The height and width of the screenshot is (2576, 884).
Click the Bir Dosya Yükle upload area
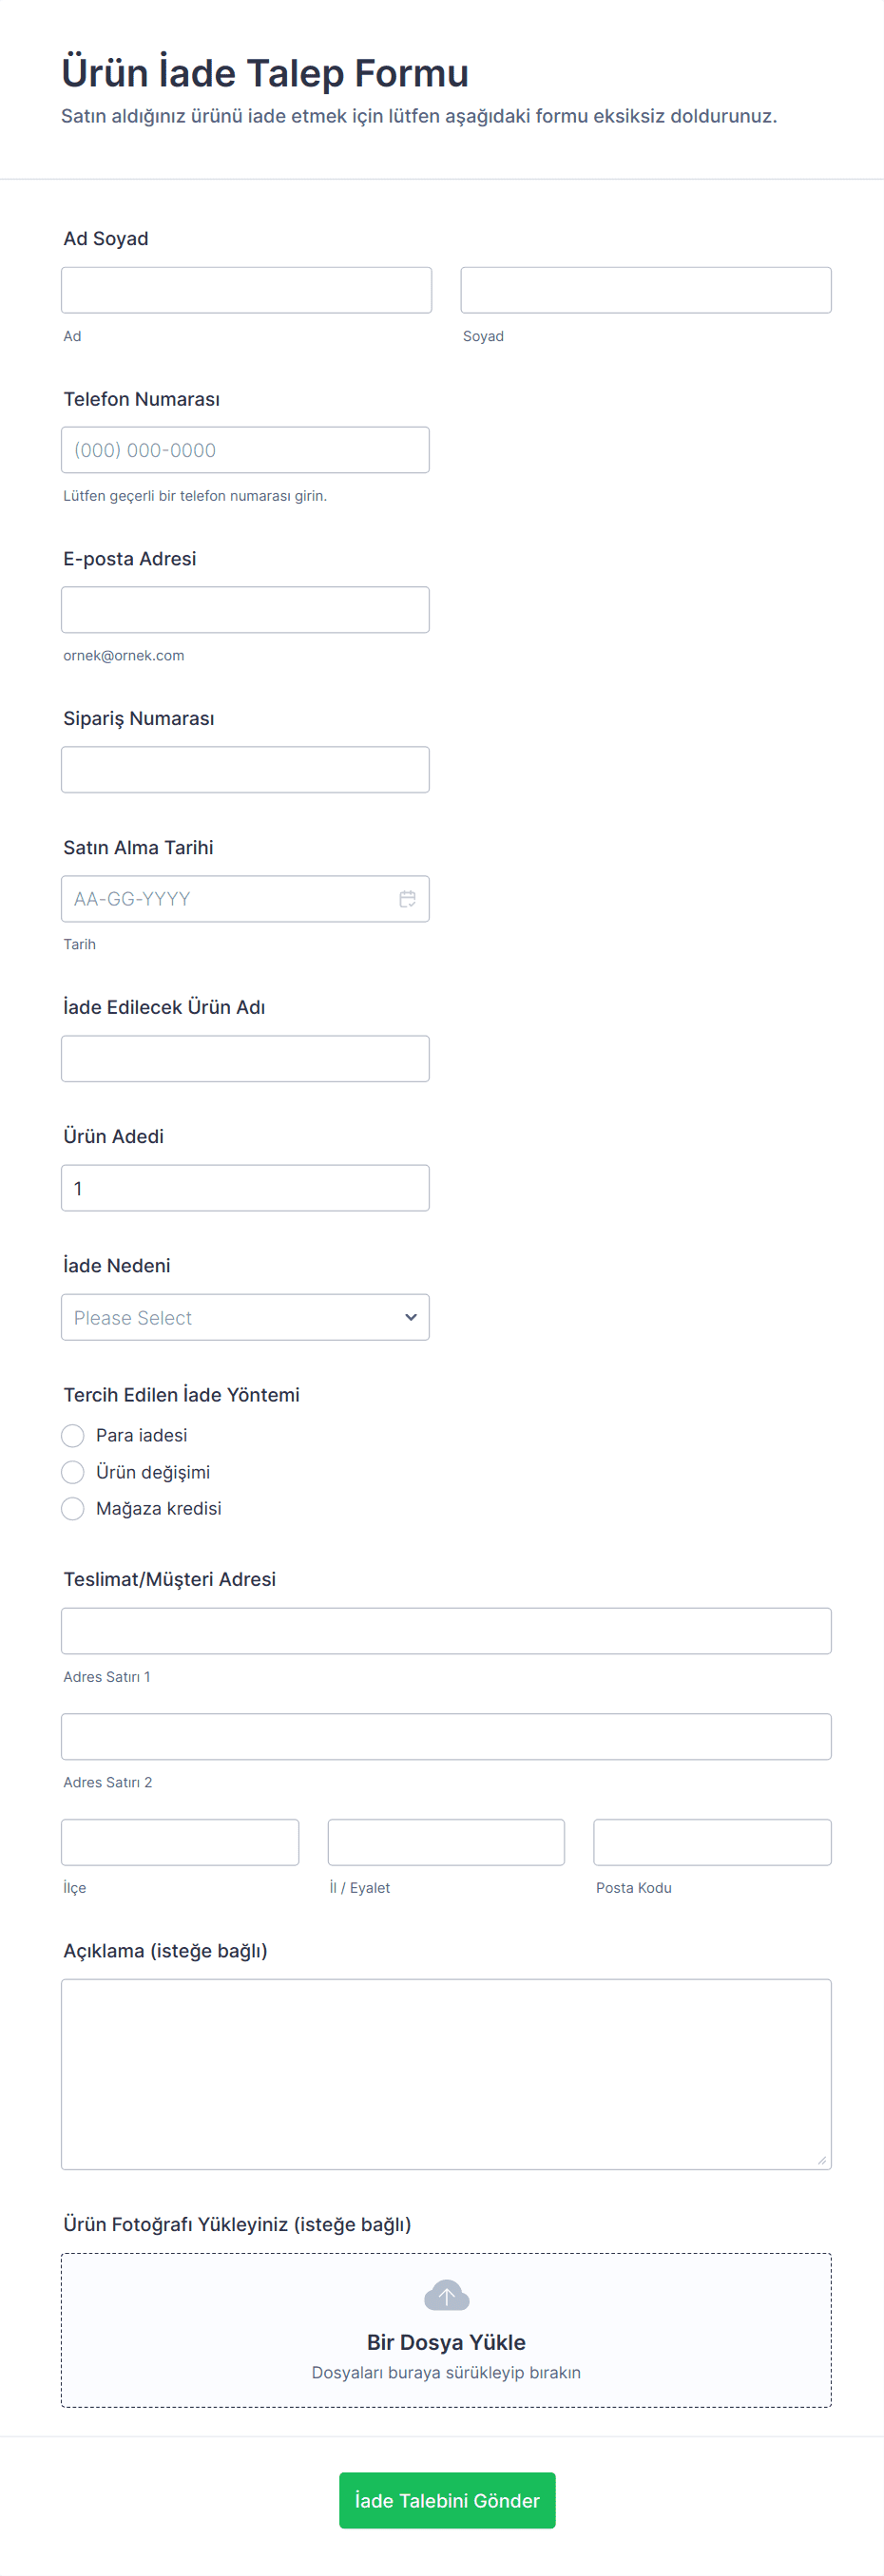pos(446,2342)
